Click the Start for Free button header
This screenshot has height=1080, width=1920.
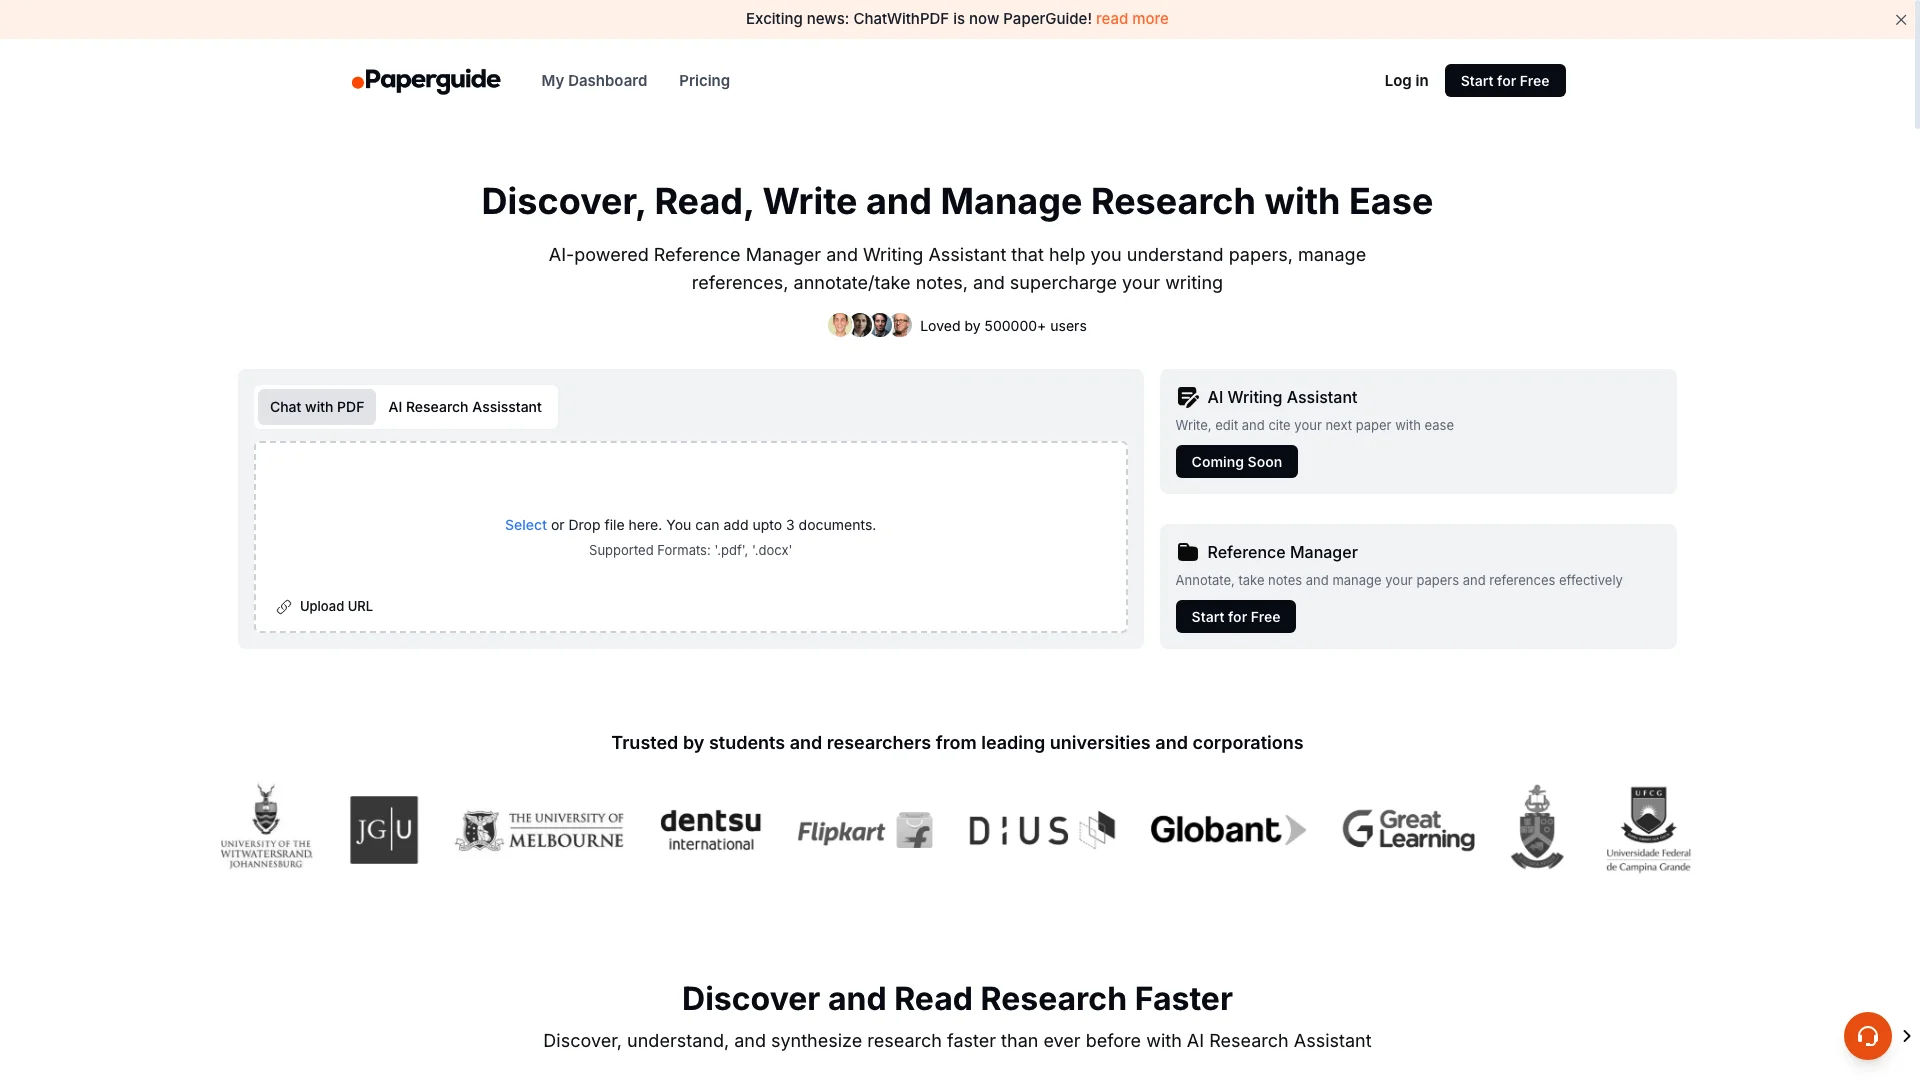[1505, 80]
